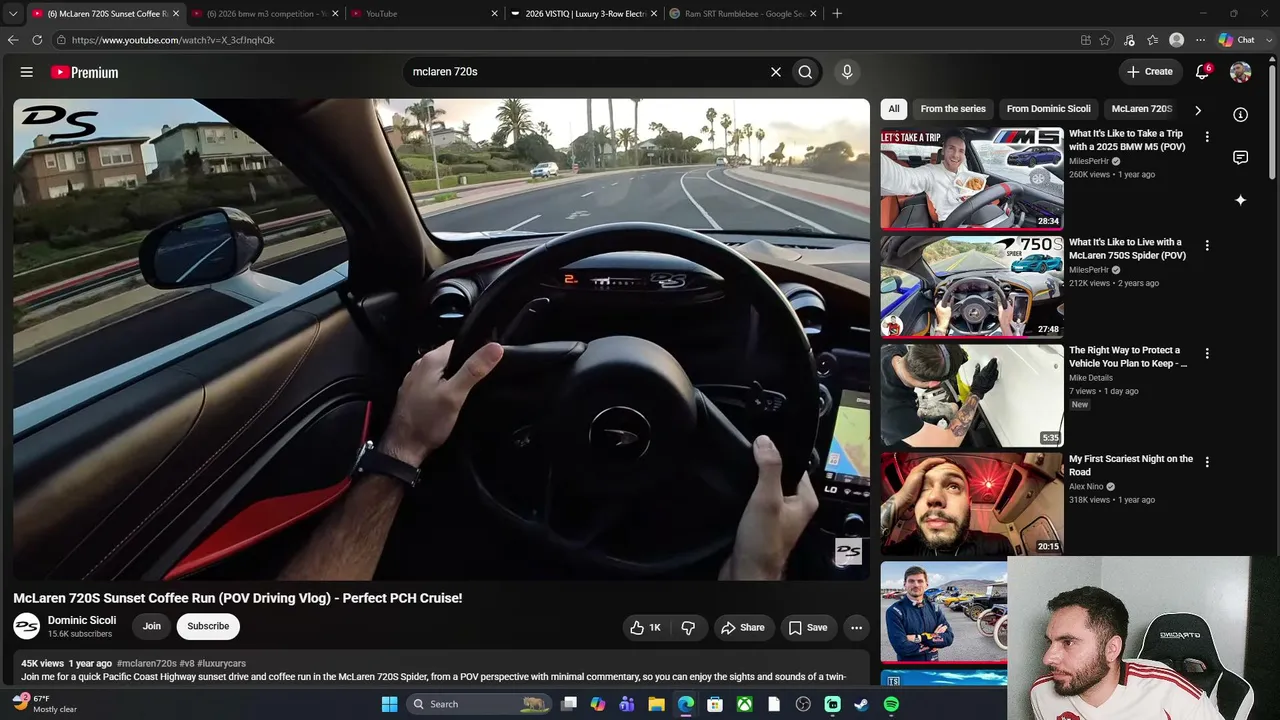This screenshot has height=720, width=1280.
Task: Select the From Dominic Sicoli chip
Action: tap(1049, 109)
